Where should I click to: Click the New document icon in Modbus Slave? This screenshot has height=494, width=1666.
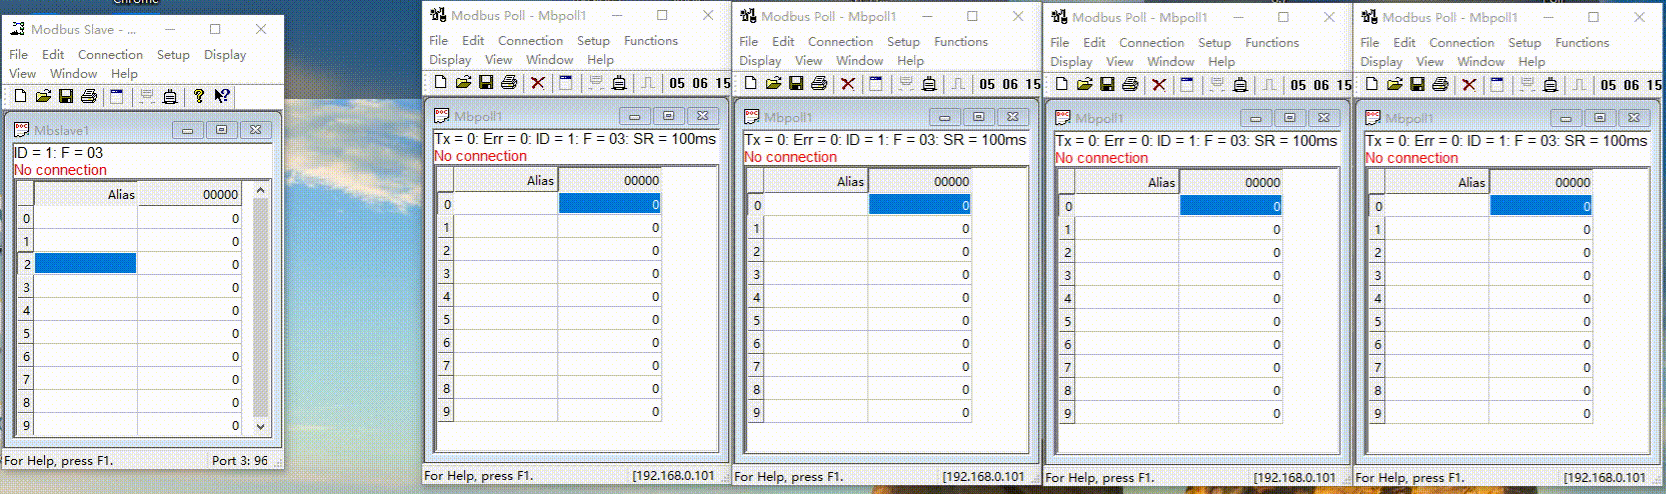pyautogui.click(x=20, y=96)
